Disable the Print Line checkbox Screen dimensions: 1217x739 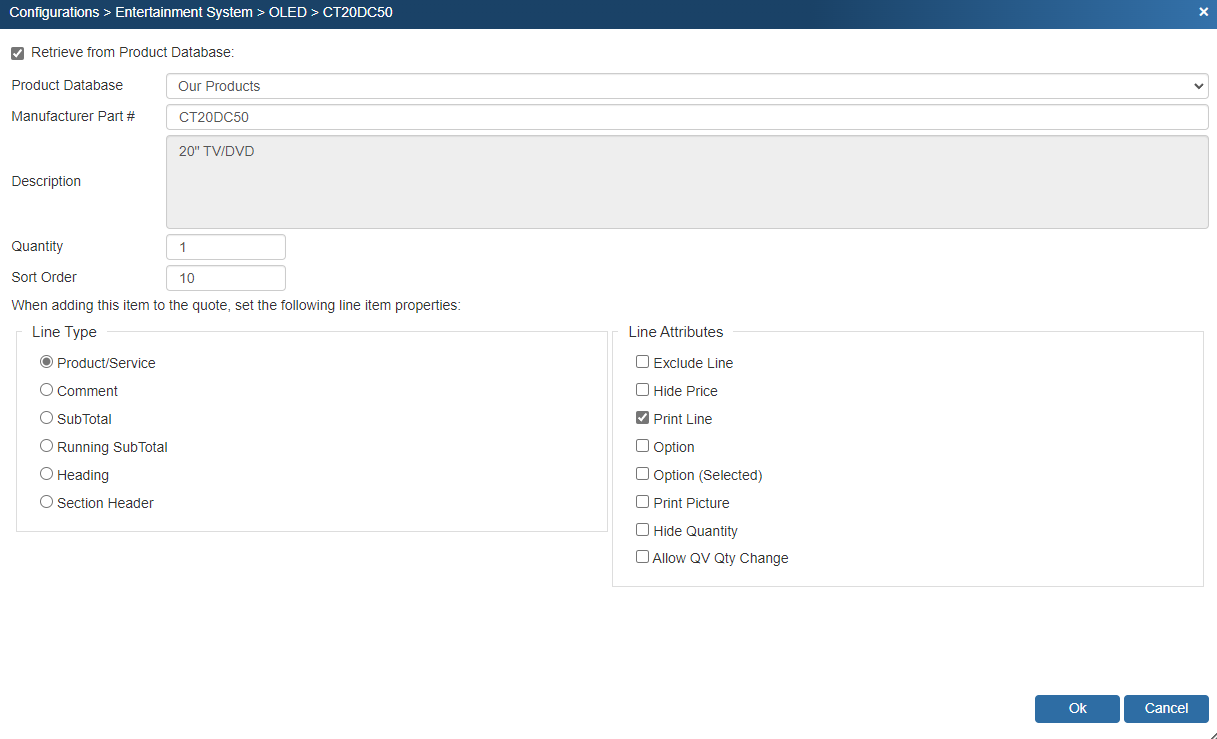(643, 418)
